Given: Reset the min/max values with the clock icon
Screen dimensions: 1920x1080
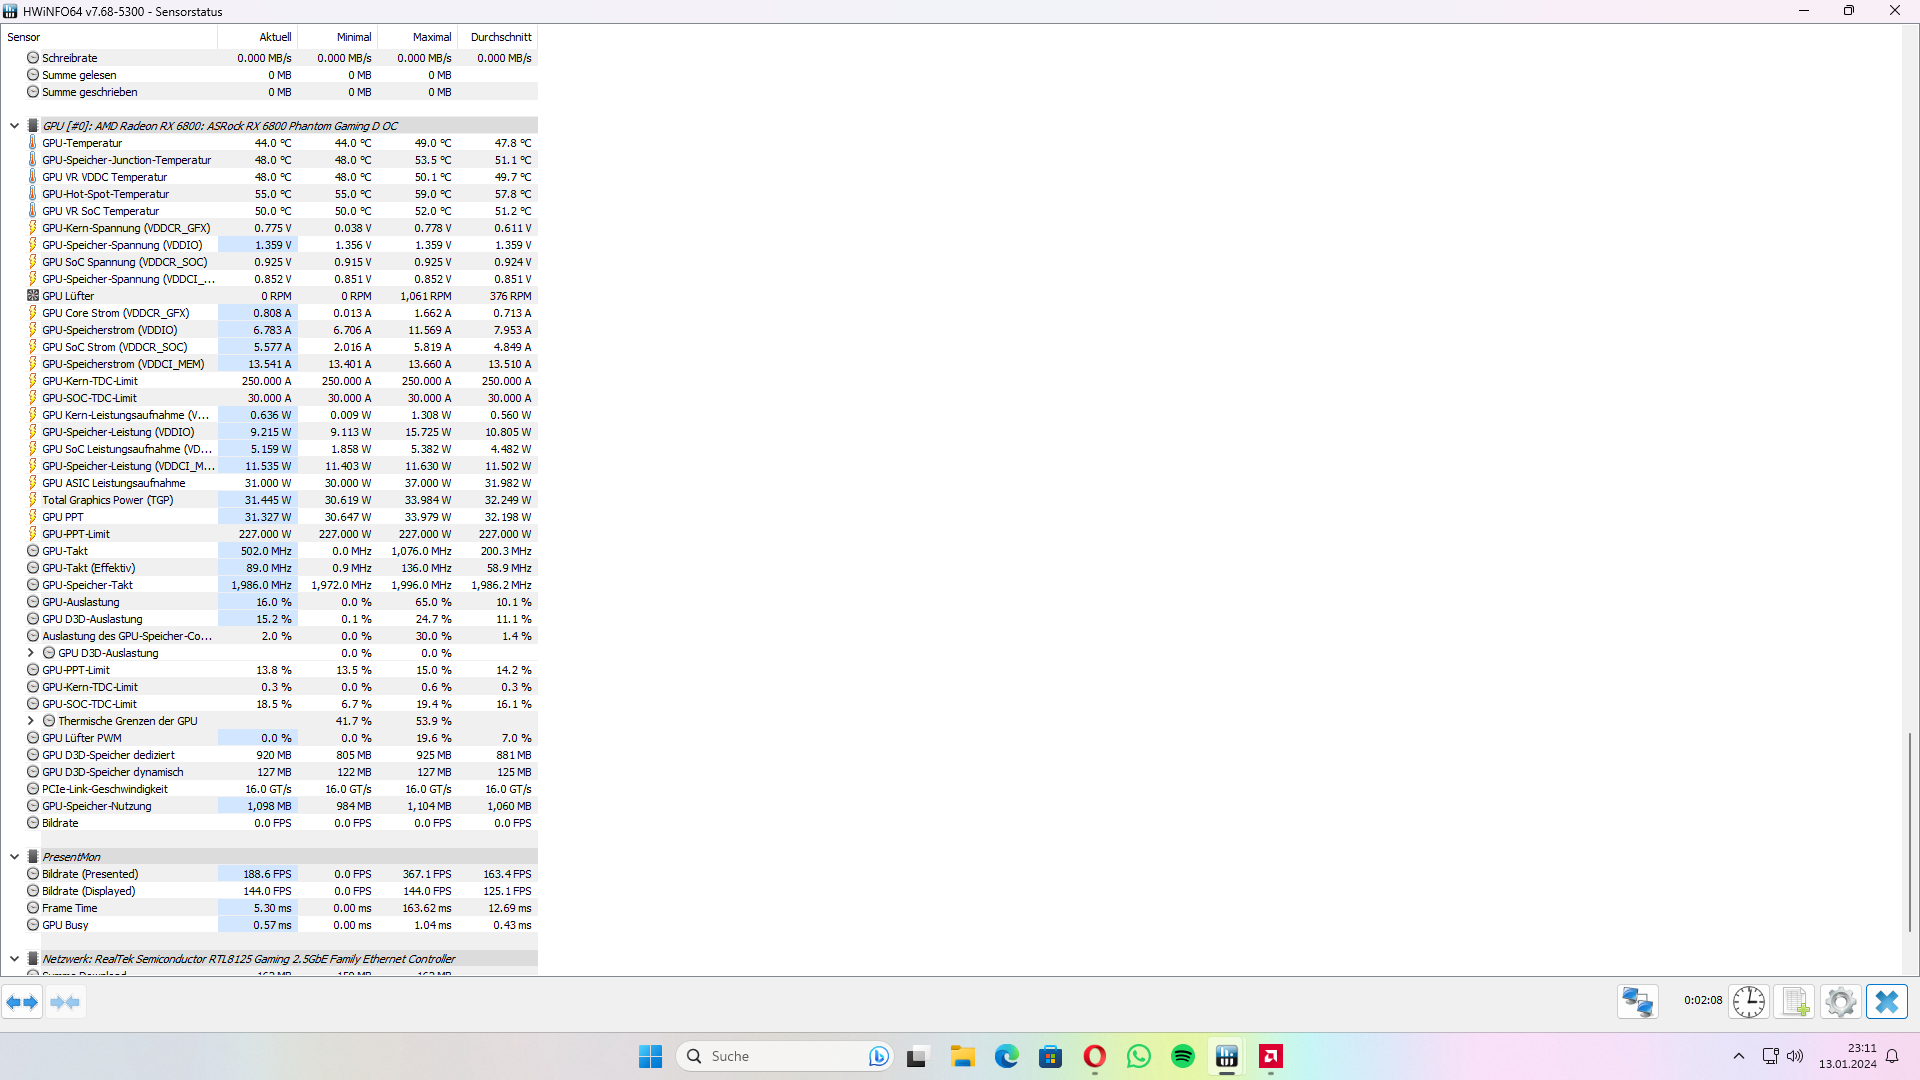Looking at the screenshot, I should (x=1749, y=1001).
